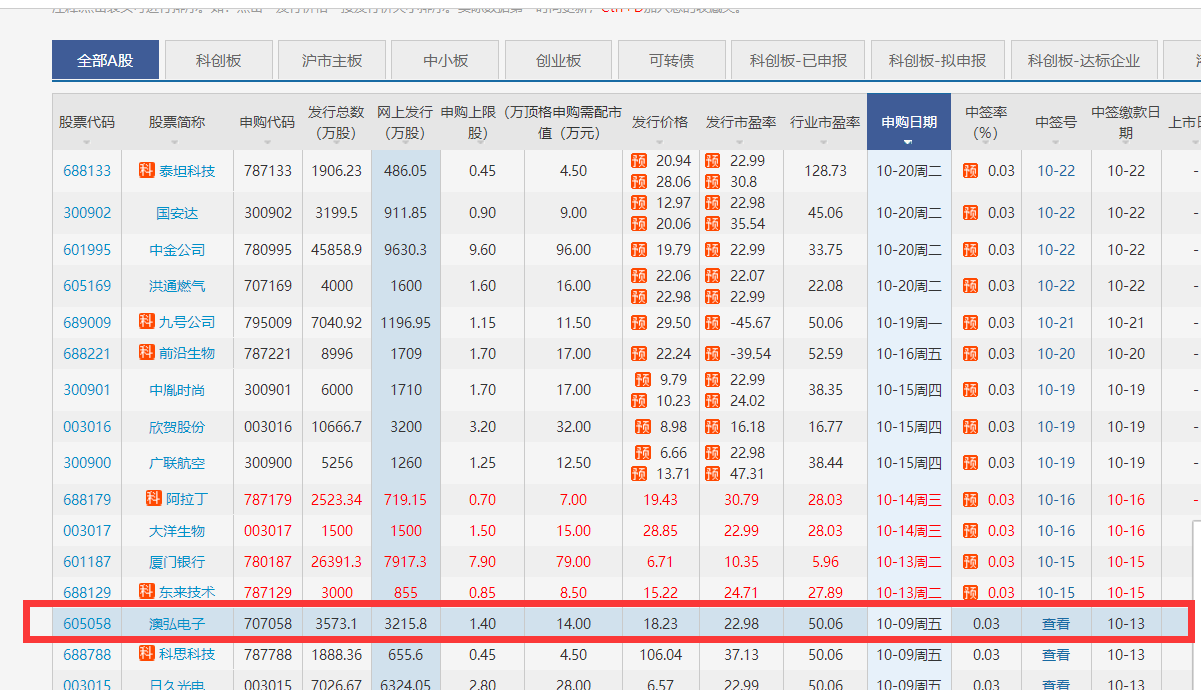The height and width of the screenshot is (690, 1201).
Task: Open 中签号 link 10-21 for 九号公司
Action: [x=1056, y=323]
